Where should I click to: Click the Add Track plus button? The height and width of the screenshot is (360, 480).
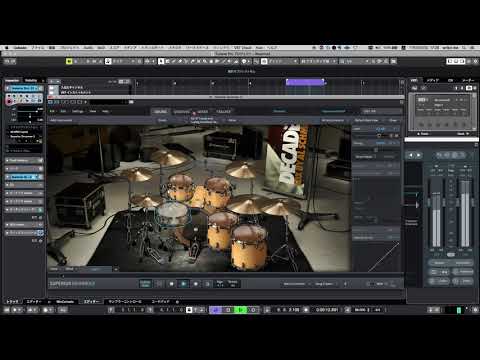pos(52,81)
